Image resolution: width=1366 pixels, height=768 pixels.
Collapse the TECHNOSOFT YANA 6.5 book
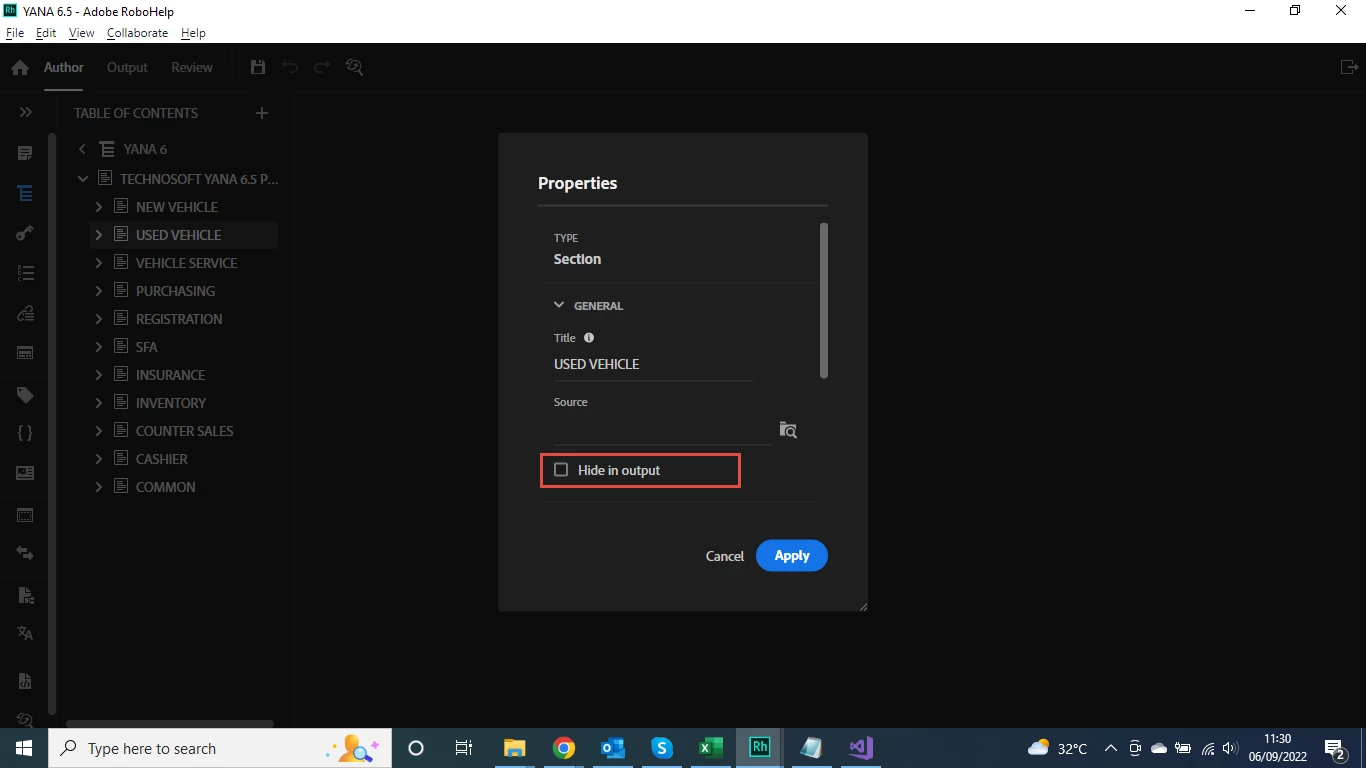tap(83, 179)
